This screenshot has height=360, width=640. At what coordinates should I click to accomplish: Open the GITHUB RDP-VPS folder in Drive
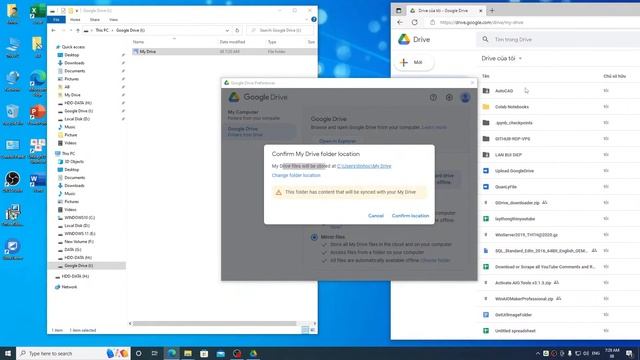pyautogui.click(x=512, y=139)
